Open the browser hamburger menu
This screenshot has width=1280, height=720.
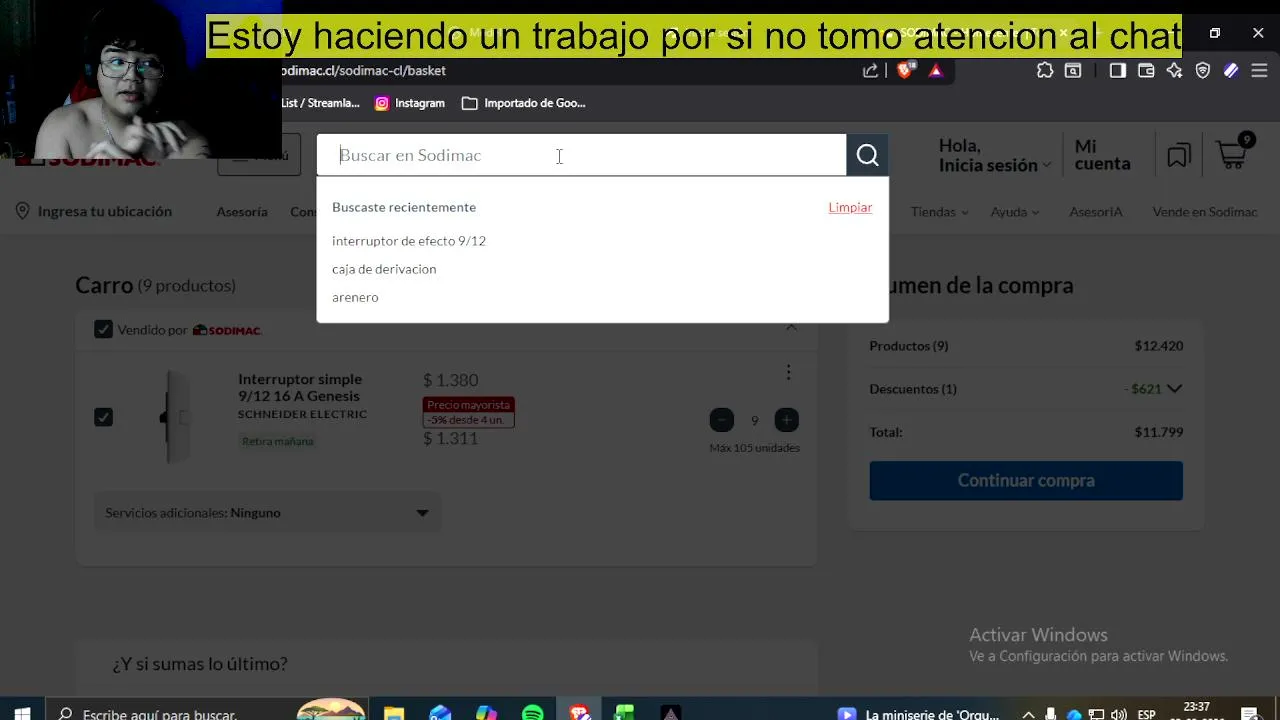(1260, 70)
